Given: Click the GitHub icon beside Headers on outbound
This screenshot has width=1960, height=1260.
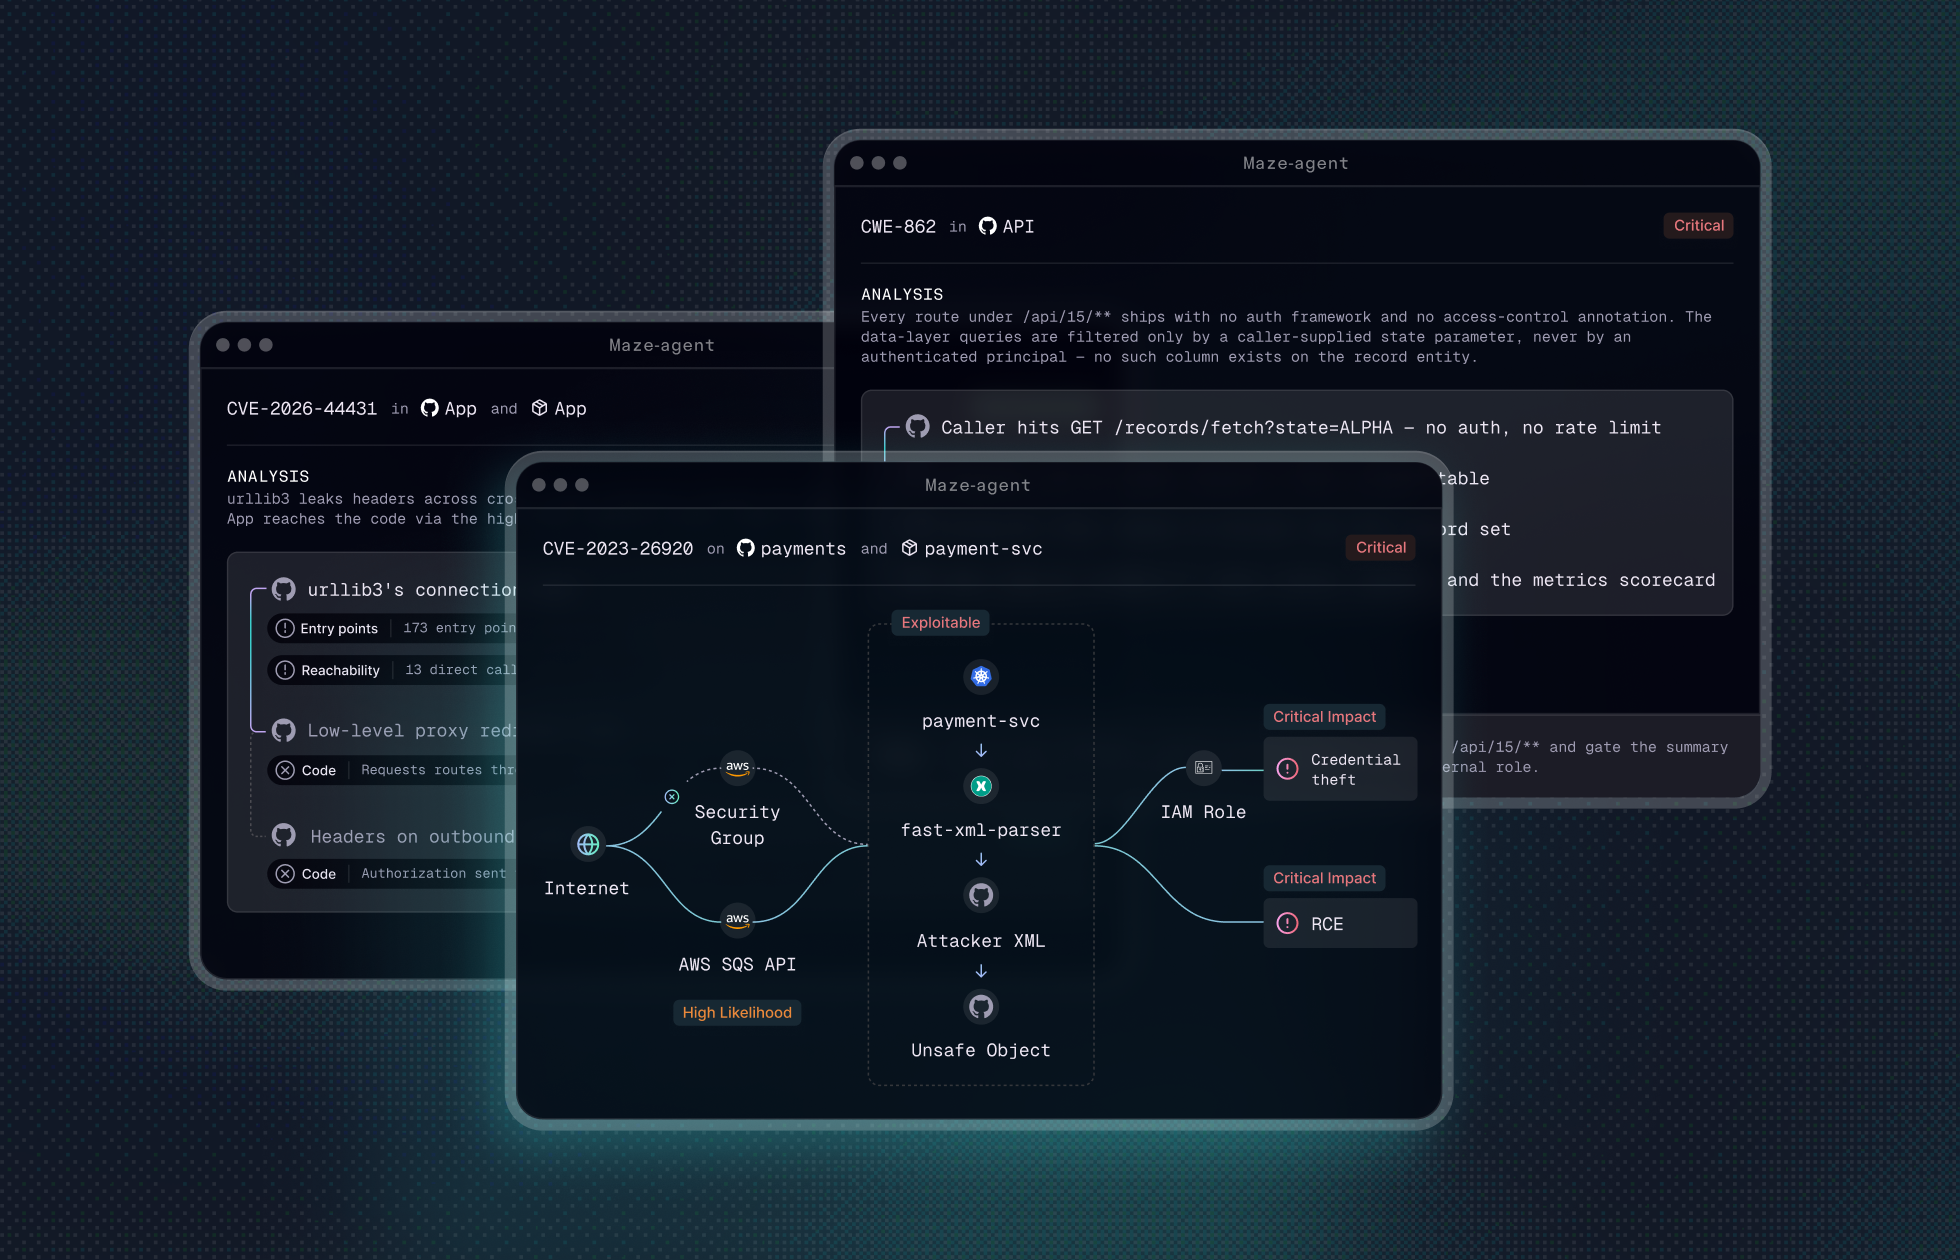Looking at the screenshot, I should point(284,835).
